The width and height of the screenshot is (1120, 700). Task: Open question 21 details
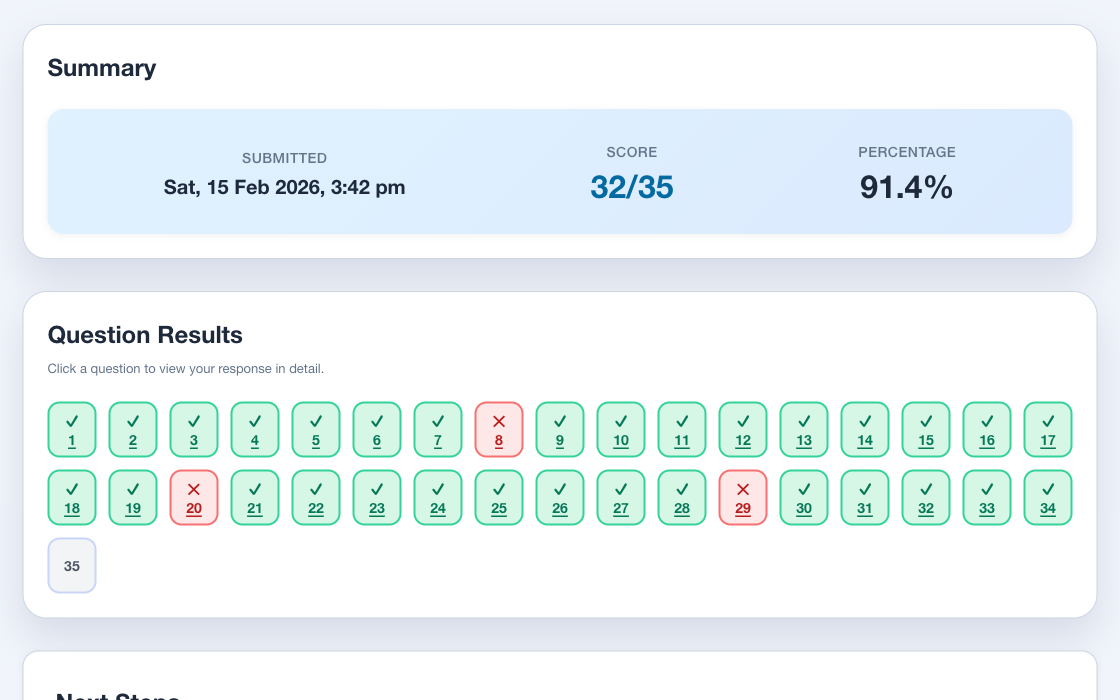(x=255, y=497)
